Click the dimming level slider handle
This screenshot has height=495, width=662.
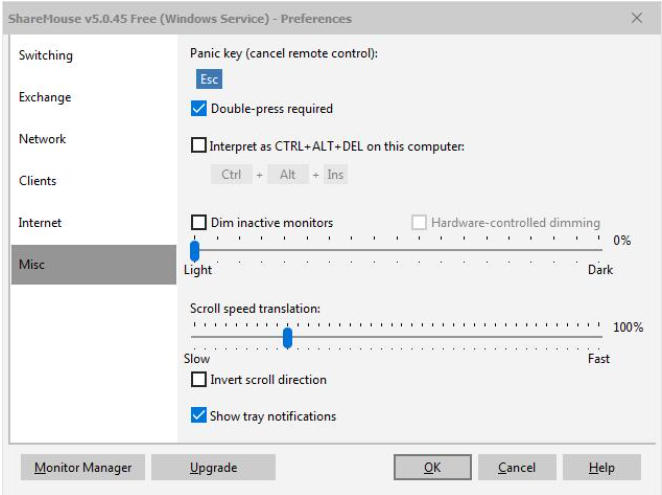point(195,250)
